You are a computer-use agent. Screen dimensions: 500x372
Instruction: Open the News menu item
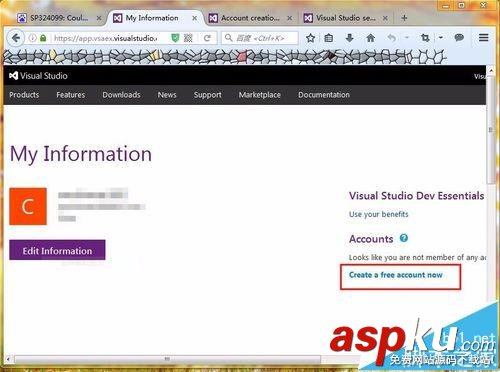tap(167, 95)
